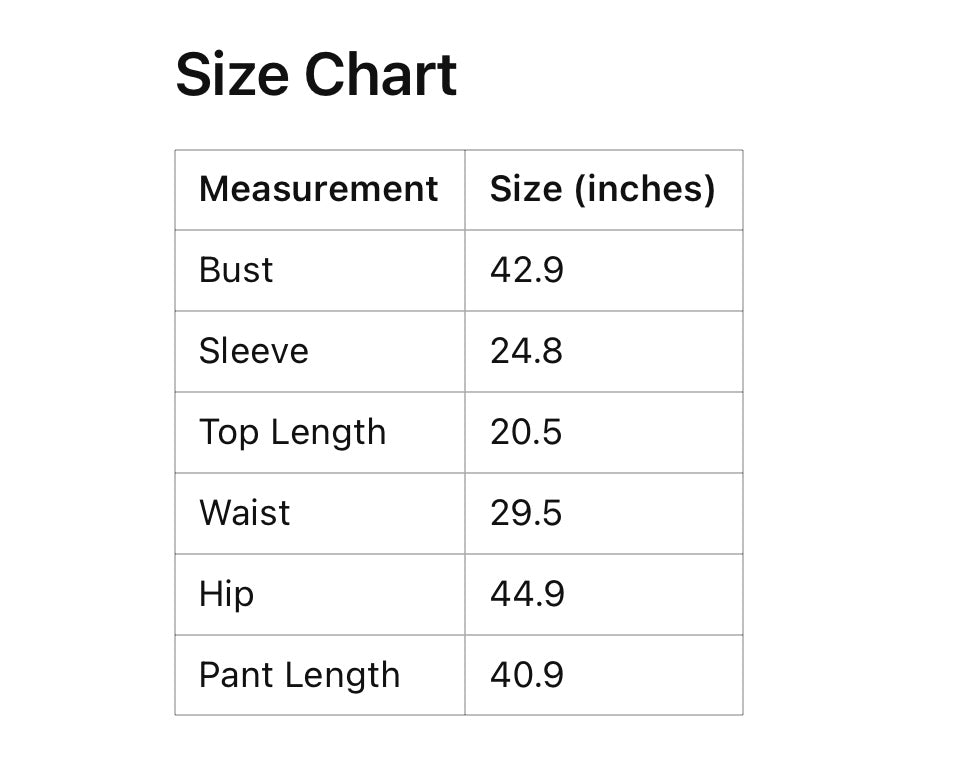Click "(inches)" in the column header
The width and height of the screenshot is (970, 778).
pyautogui.click(x=644, y=189)
